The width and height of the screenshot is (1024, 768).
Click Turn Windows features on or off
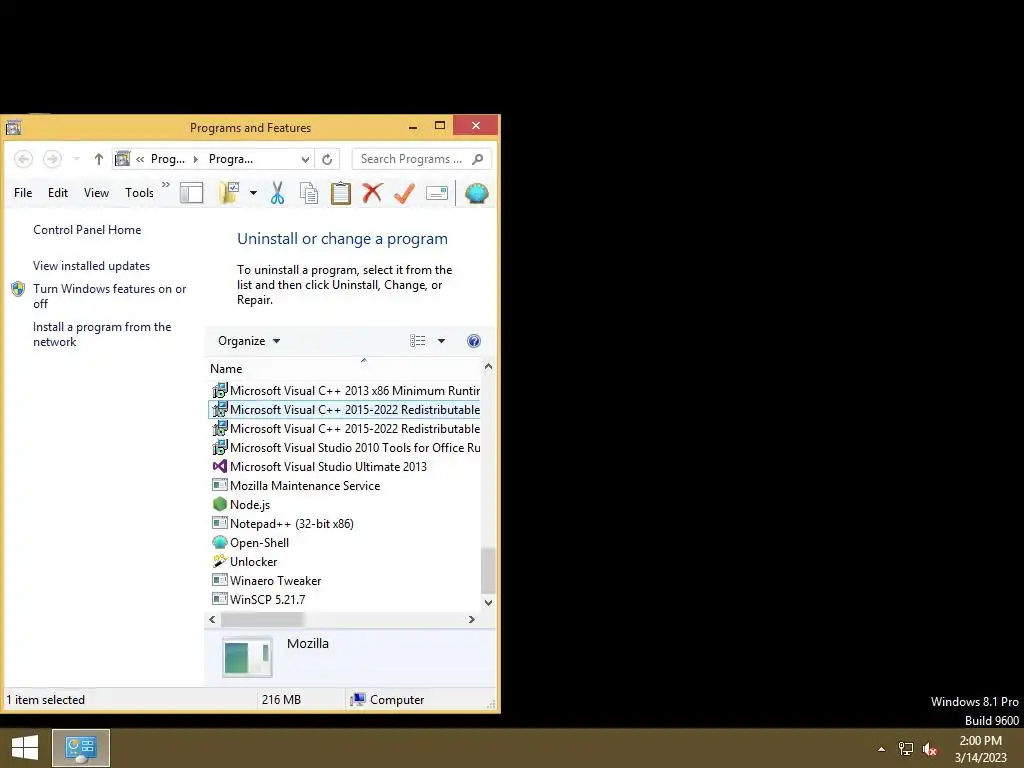point(110,296)
